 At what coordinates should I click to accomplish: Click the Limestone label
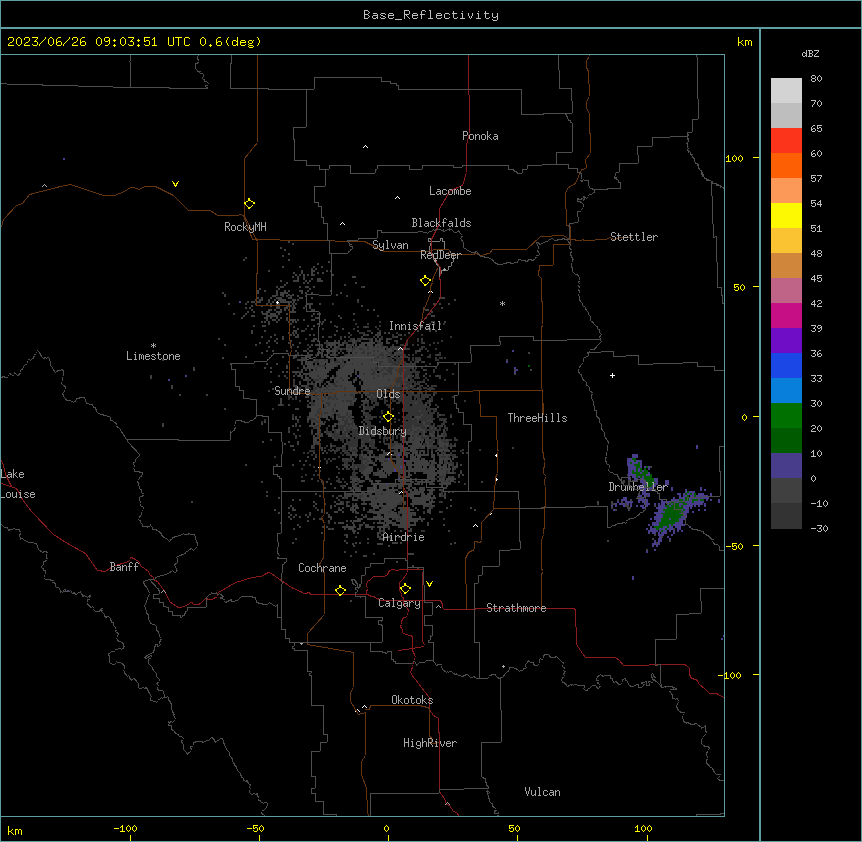click(153, 356)
